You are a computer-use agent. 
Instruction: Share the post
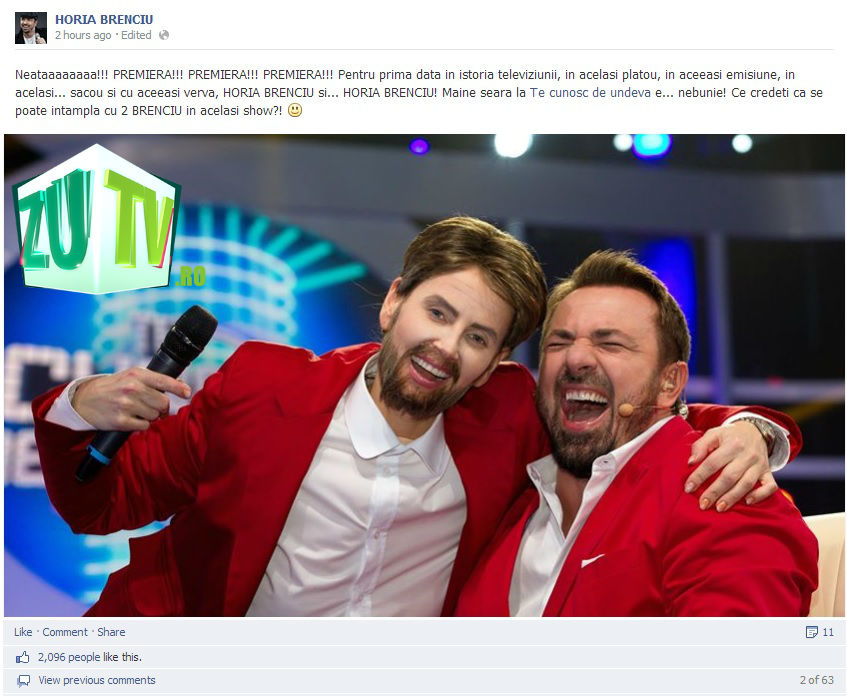[x=111, y=632]
